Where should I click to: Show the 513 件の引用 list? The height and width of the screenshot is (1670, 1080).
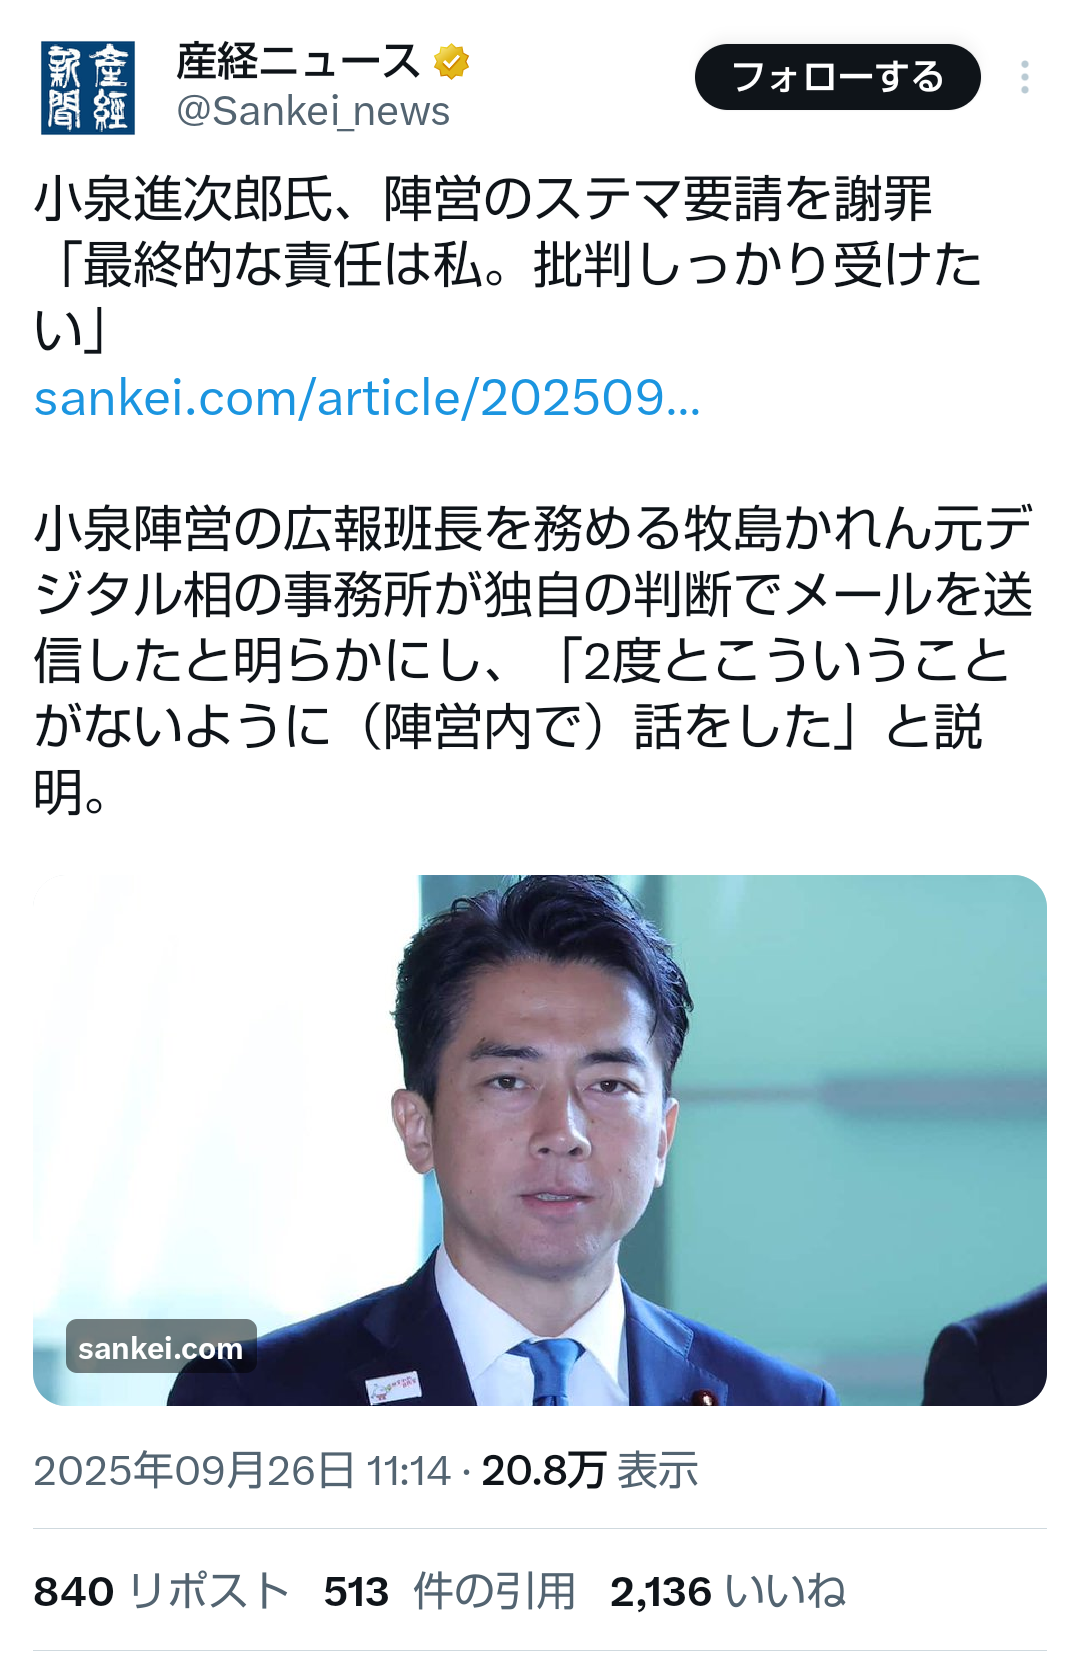(x=450, y=1590)
